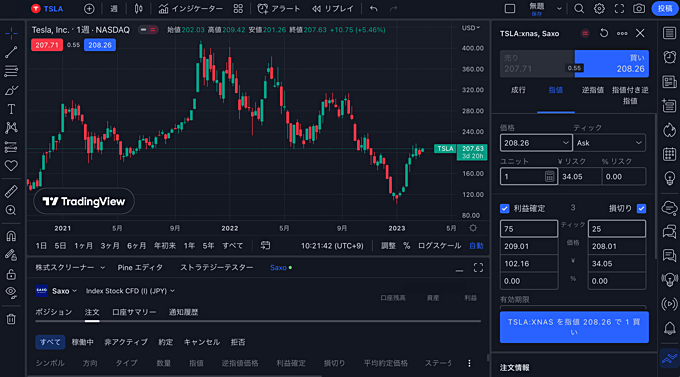Viewport: 680px width, 377px height.
Task: Edit the stop loss ticks field 25
Action: (617, 229)
